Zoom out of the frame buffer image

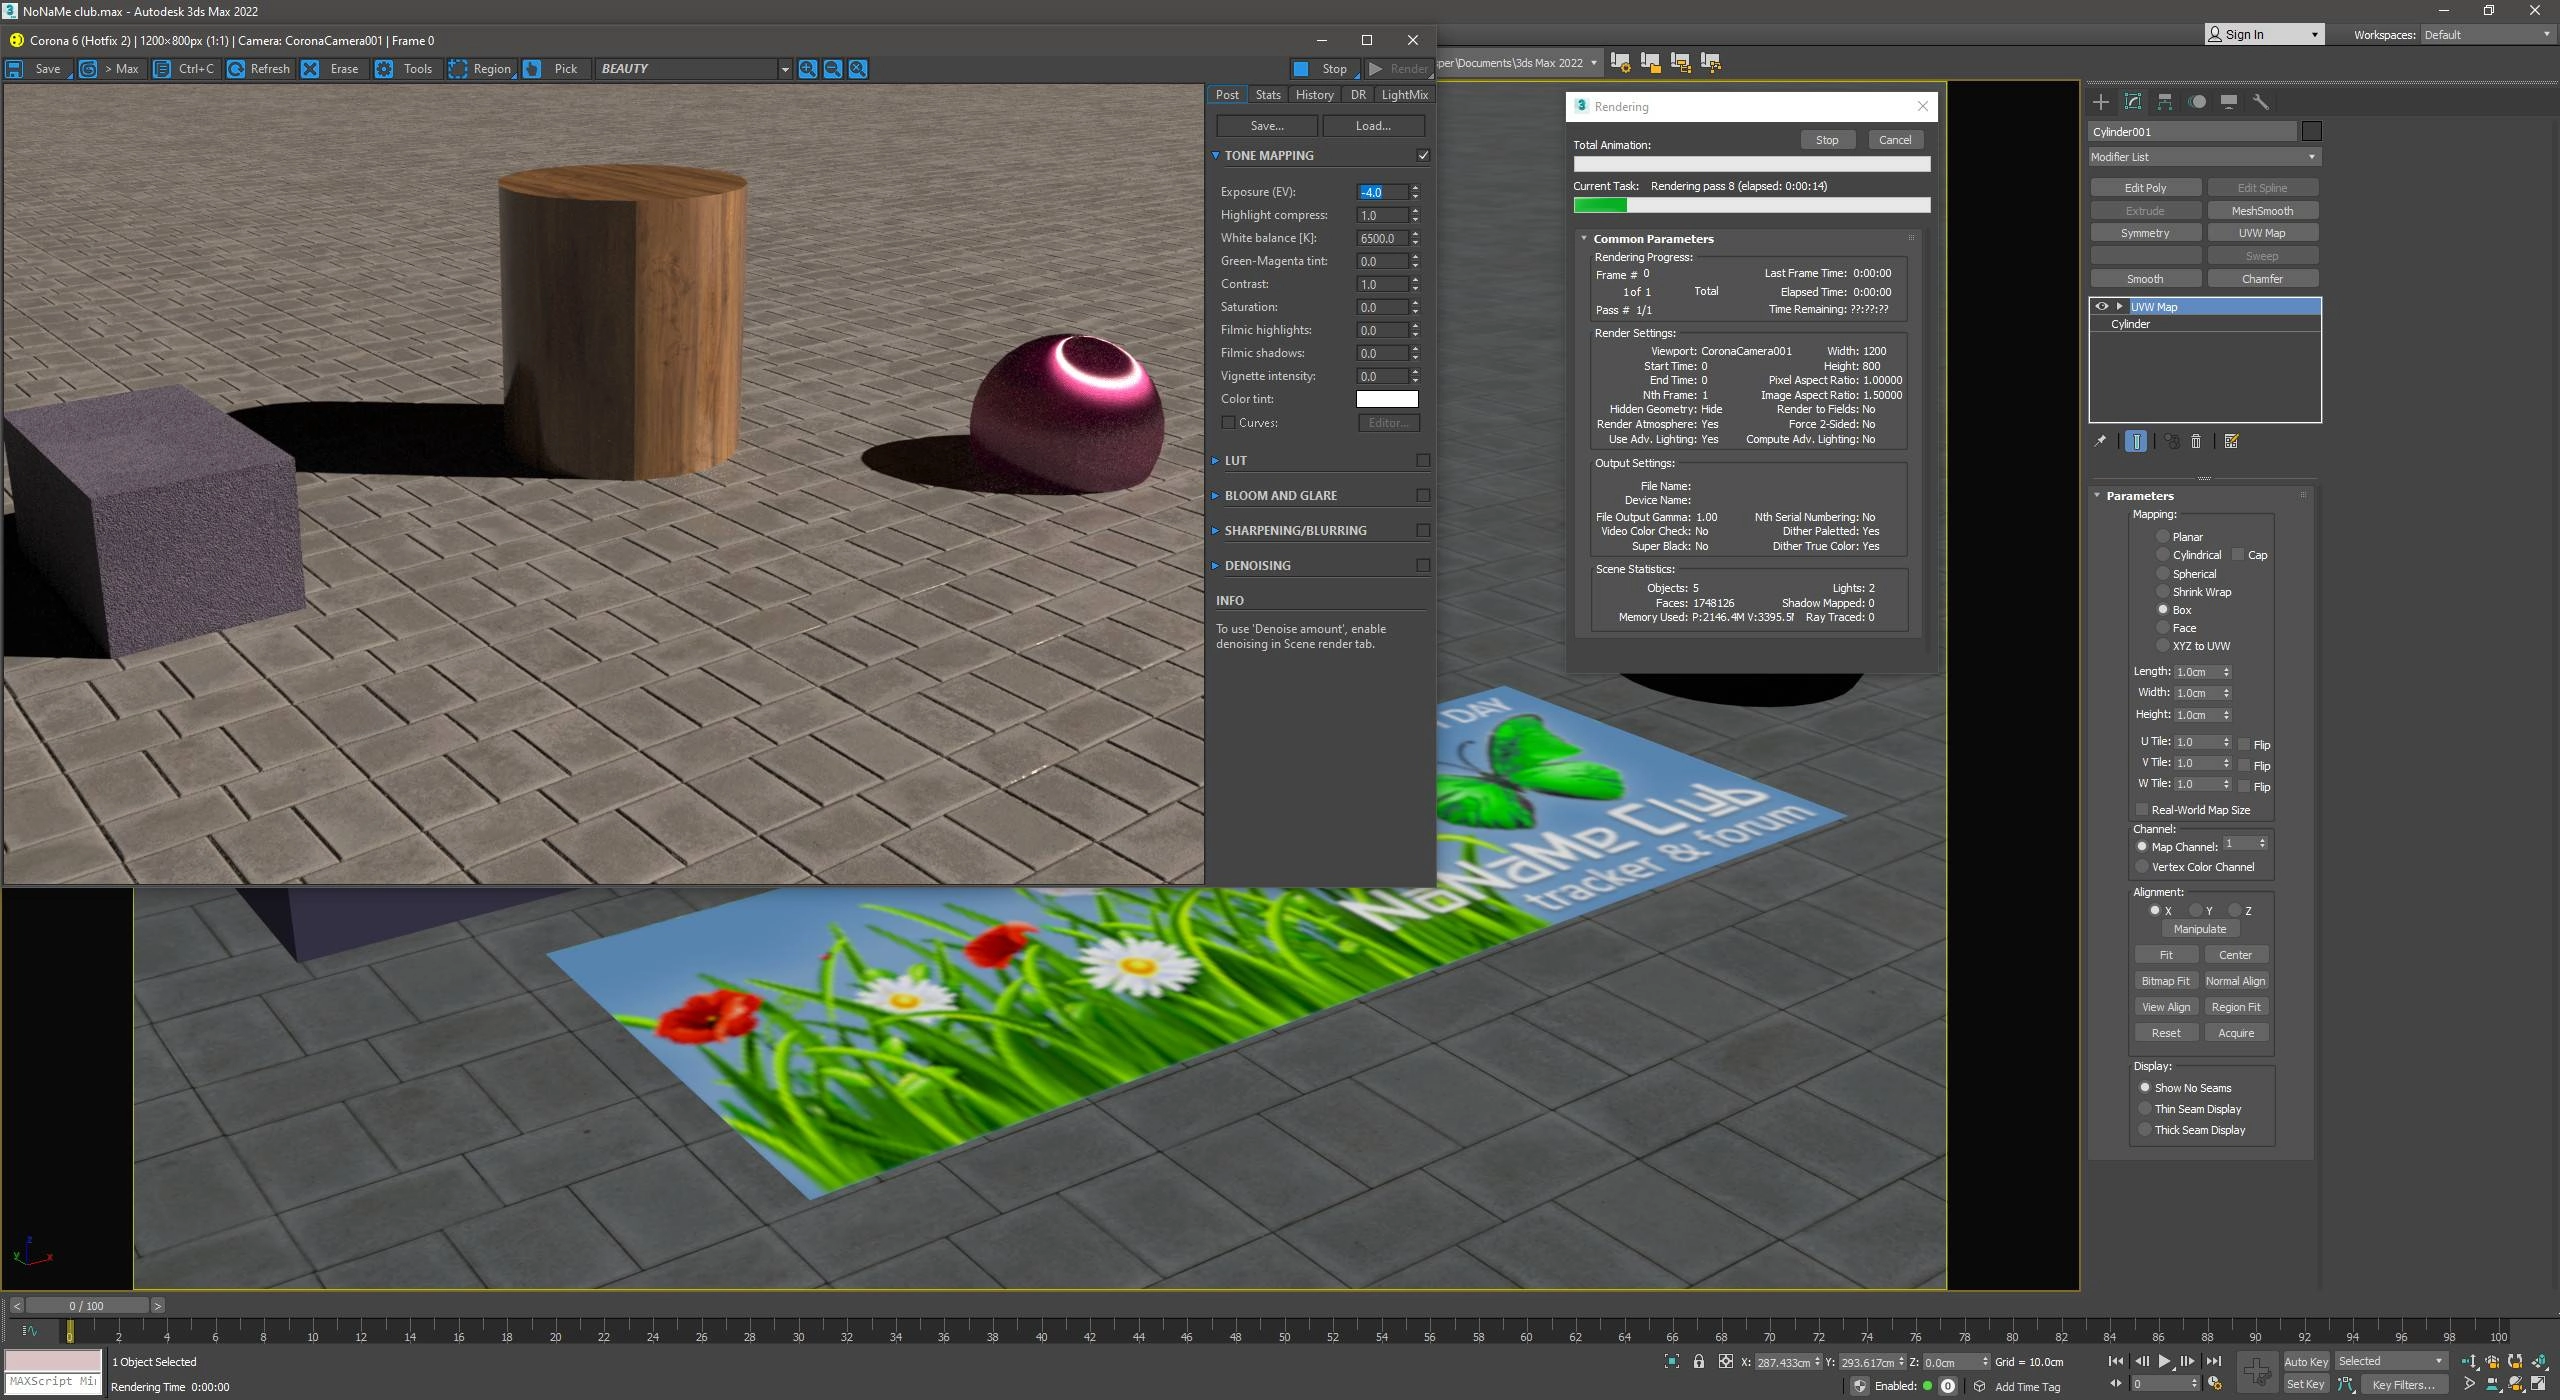tap(833, 69)
